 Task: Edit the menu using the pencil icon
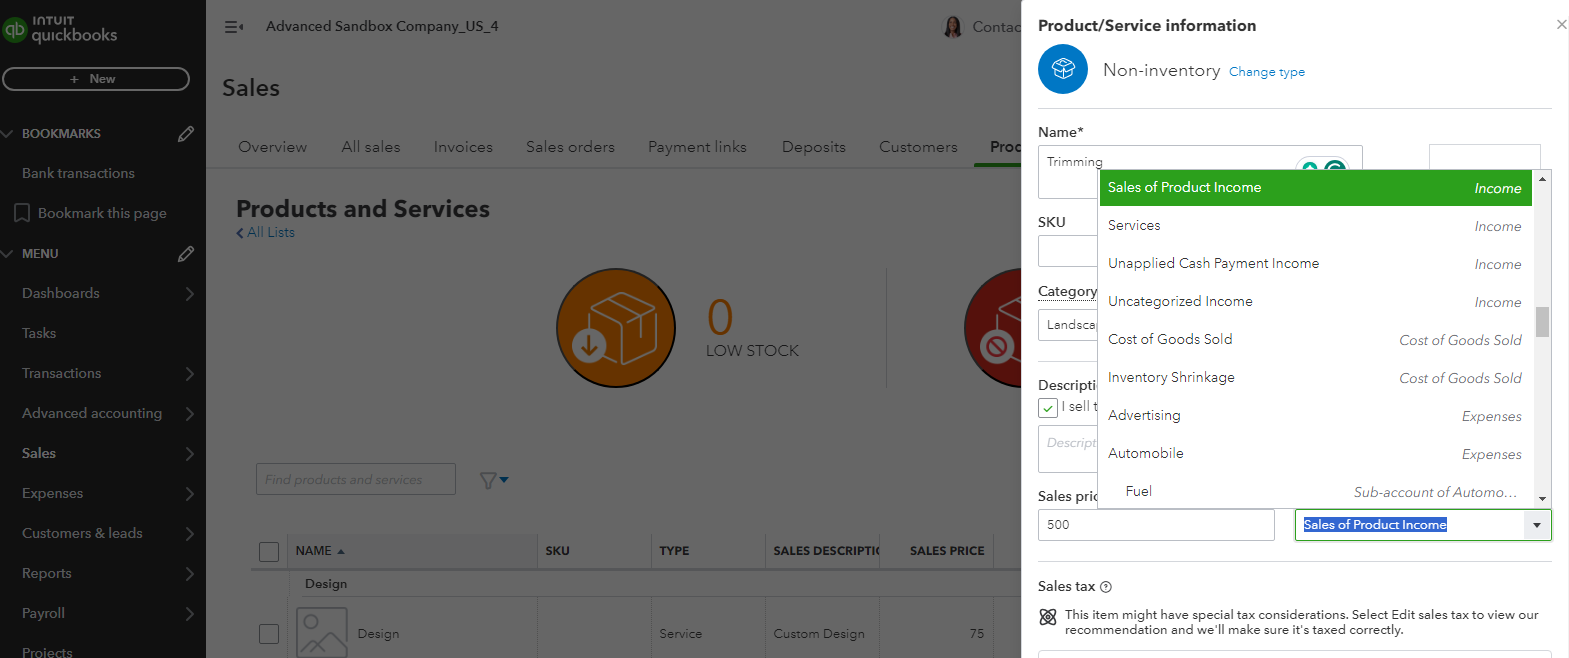[x=186, y=254]
